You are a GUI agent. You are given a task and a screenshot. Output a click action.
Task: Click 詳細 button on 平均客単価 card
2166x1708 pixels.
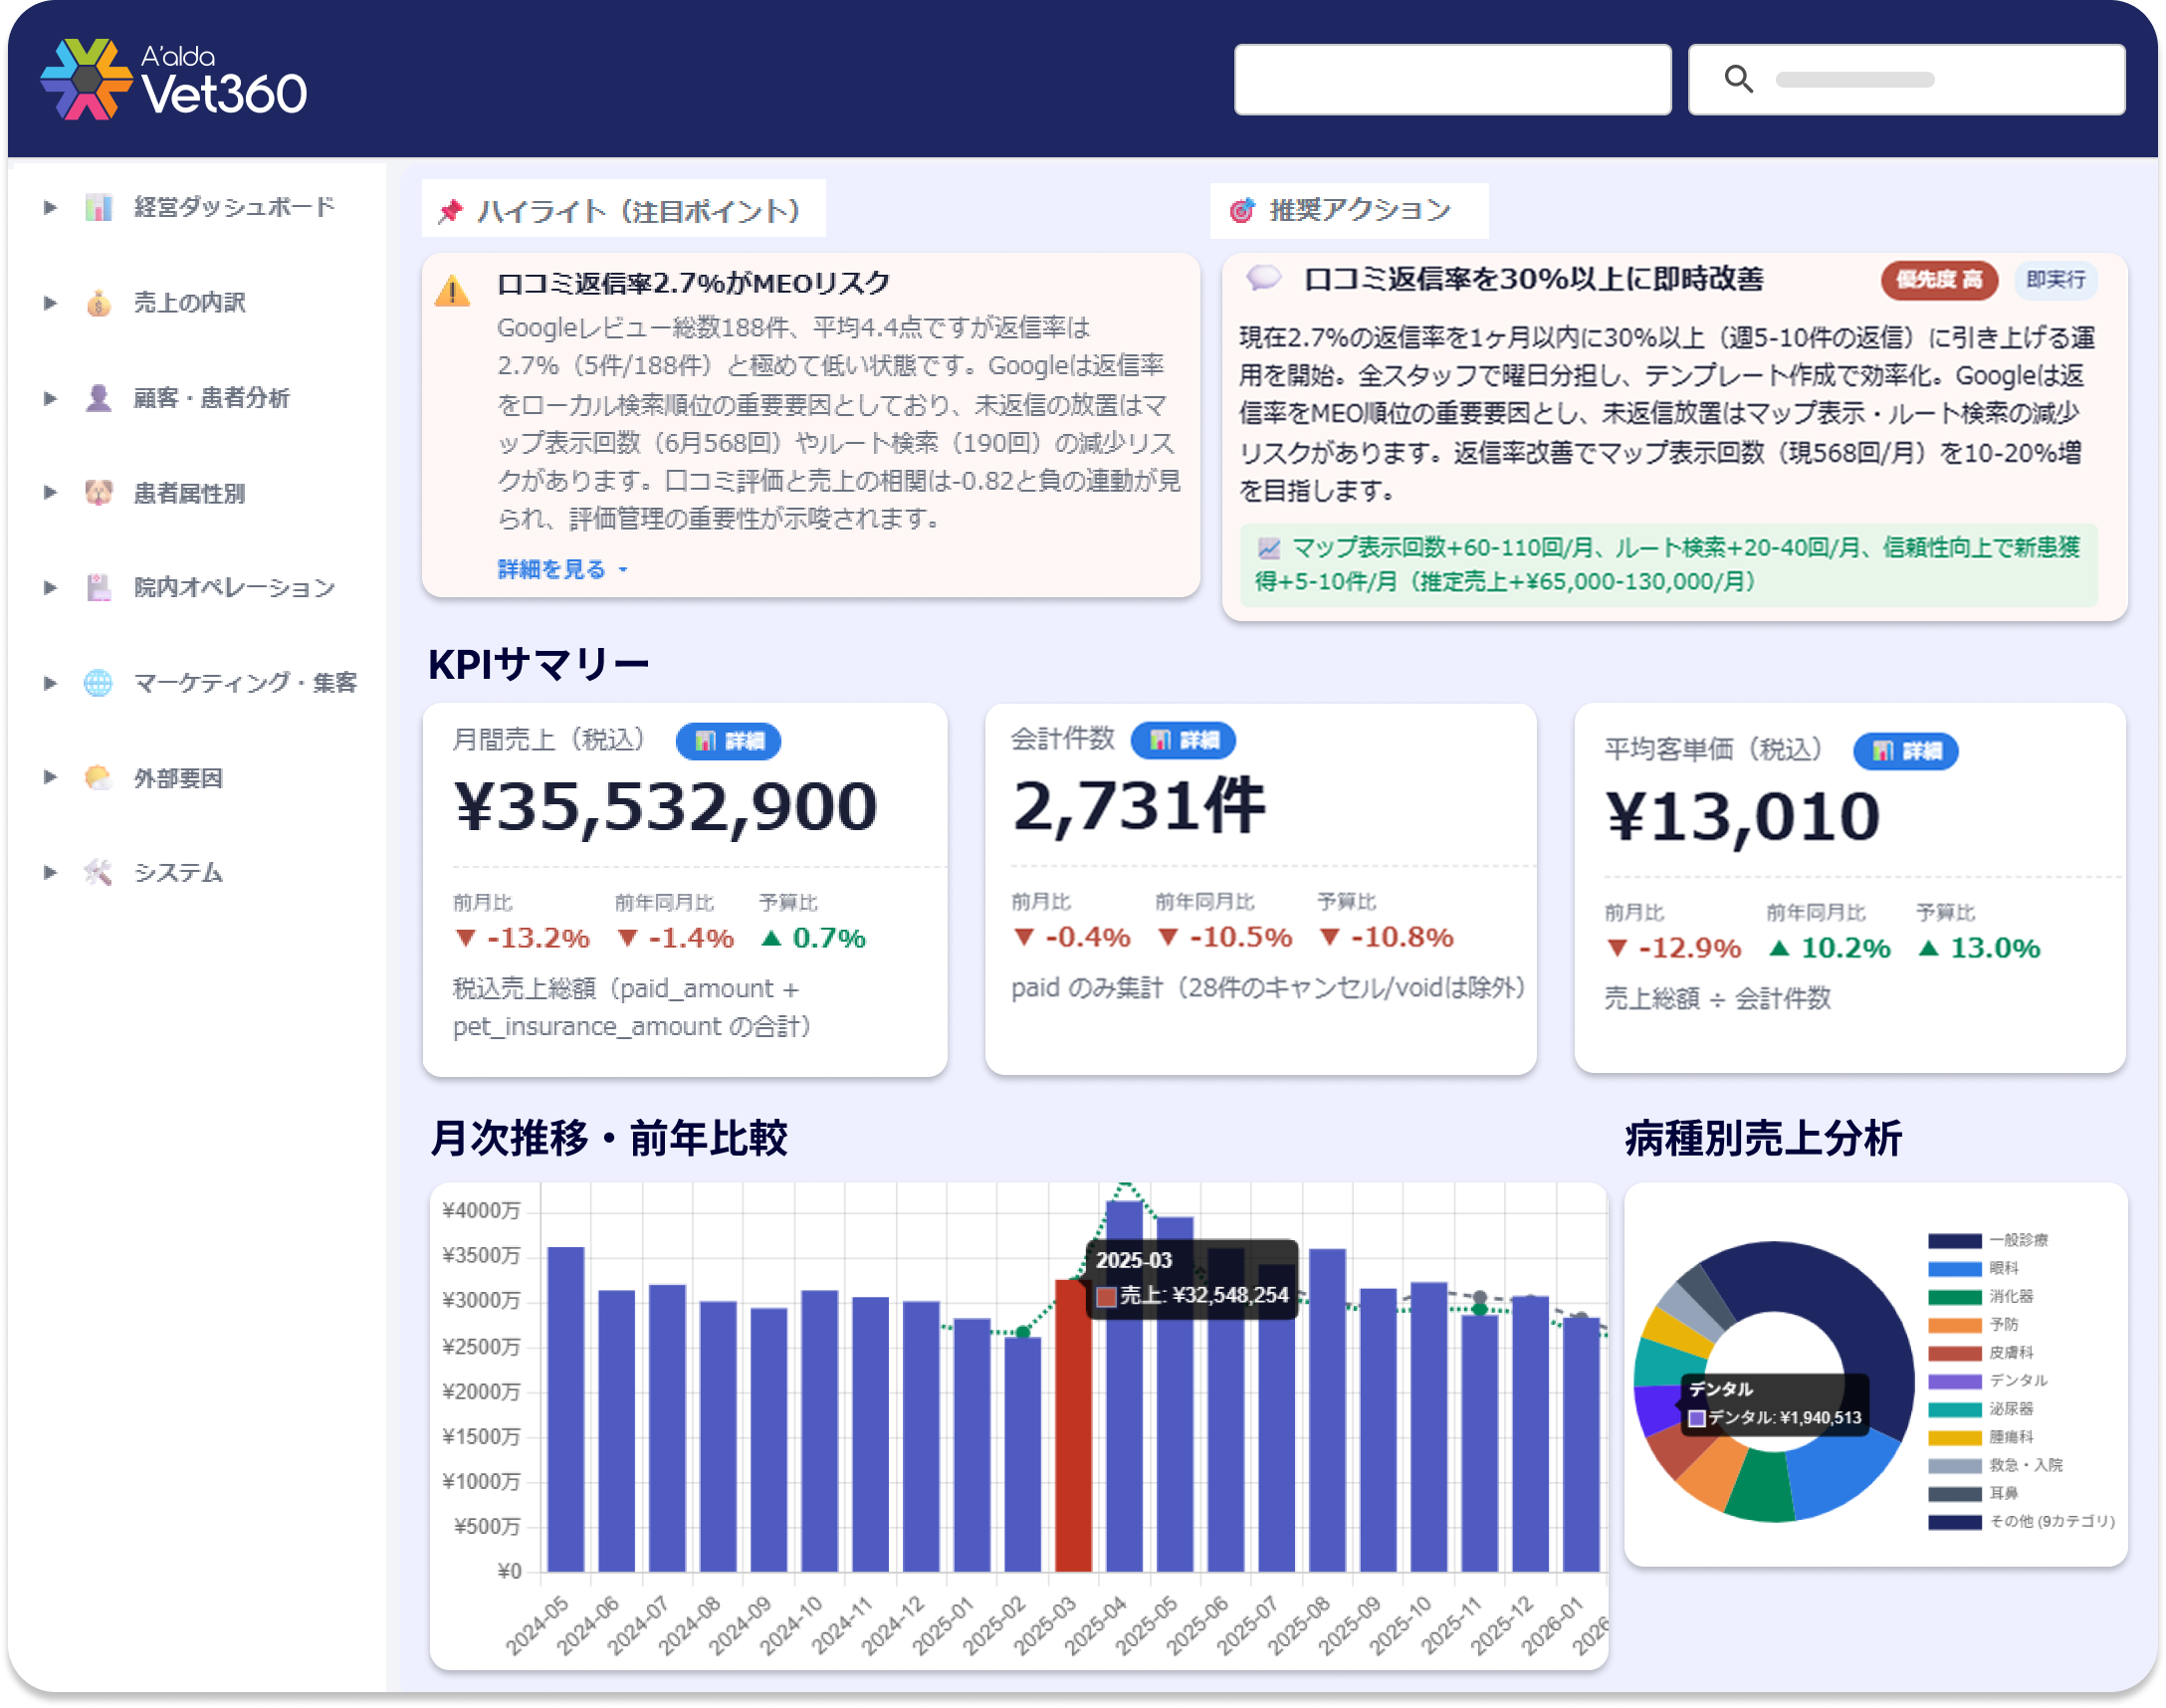(1905, 751)
